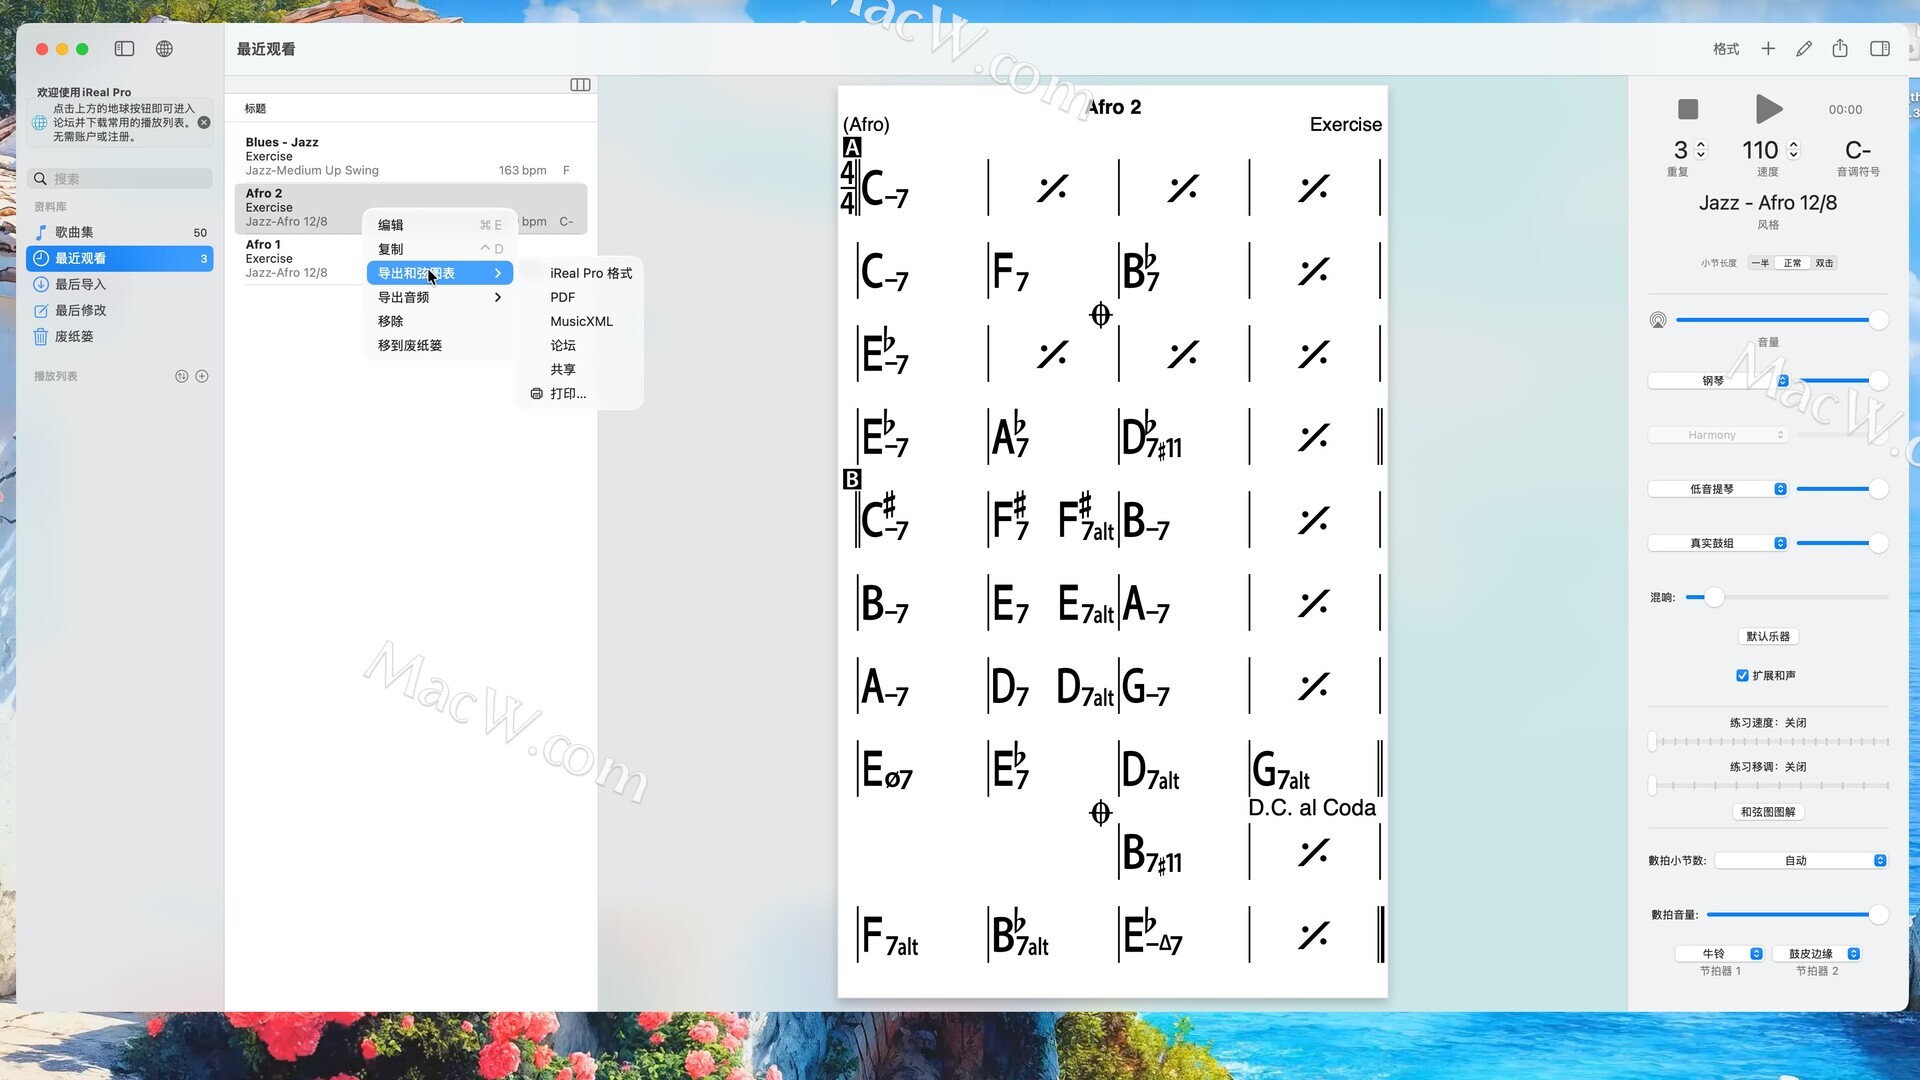This screenshot has width=1920, height=1080.
Task: Uncheck the 扩展和声 checkbox
Action: [1742, 676]
